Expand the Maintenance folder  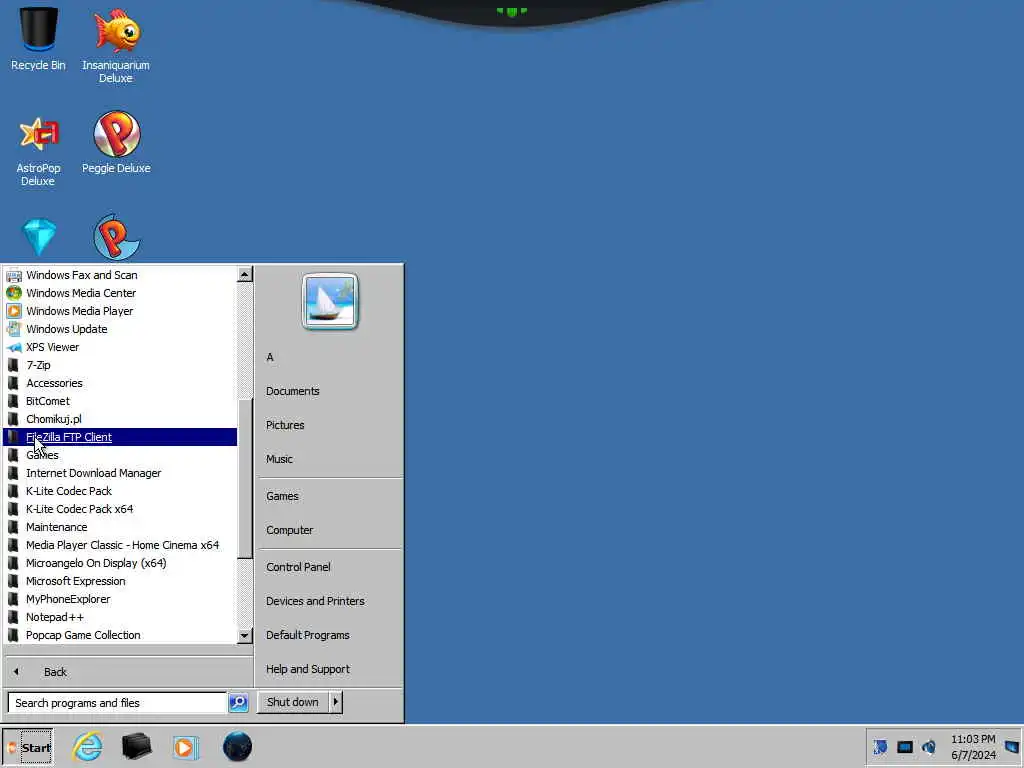click(x=120, y=527)
